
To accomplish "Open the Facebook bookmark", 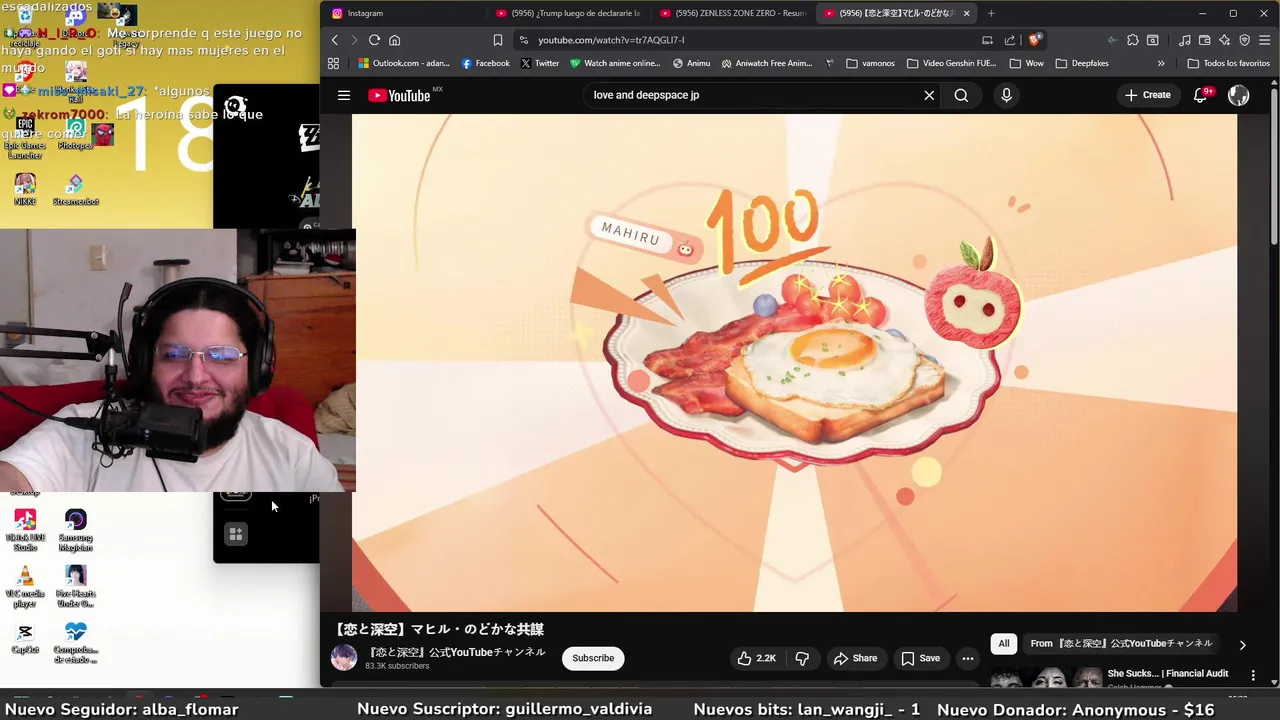I will [486, 63].
